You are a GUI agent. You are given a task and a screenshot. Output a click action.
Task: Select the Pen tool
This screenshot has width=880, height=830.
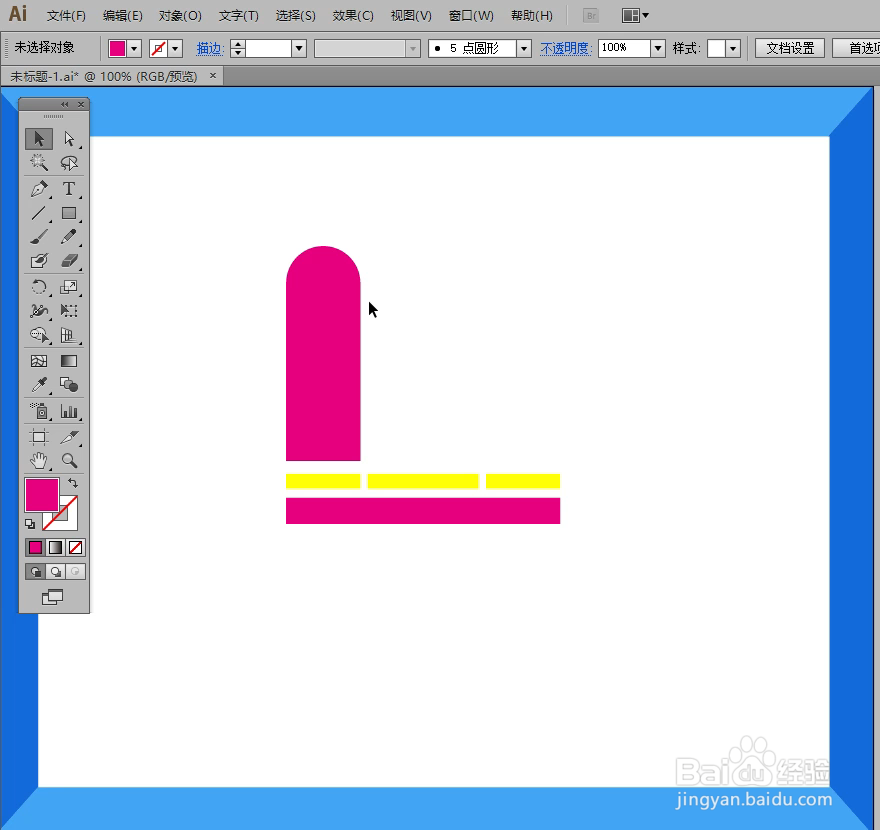pos(39,189)
